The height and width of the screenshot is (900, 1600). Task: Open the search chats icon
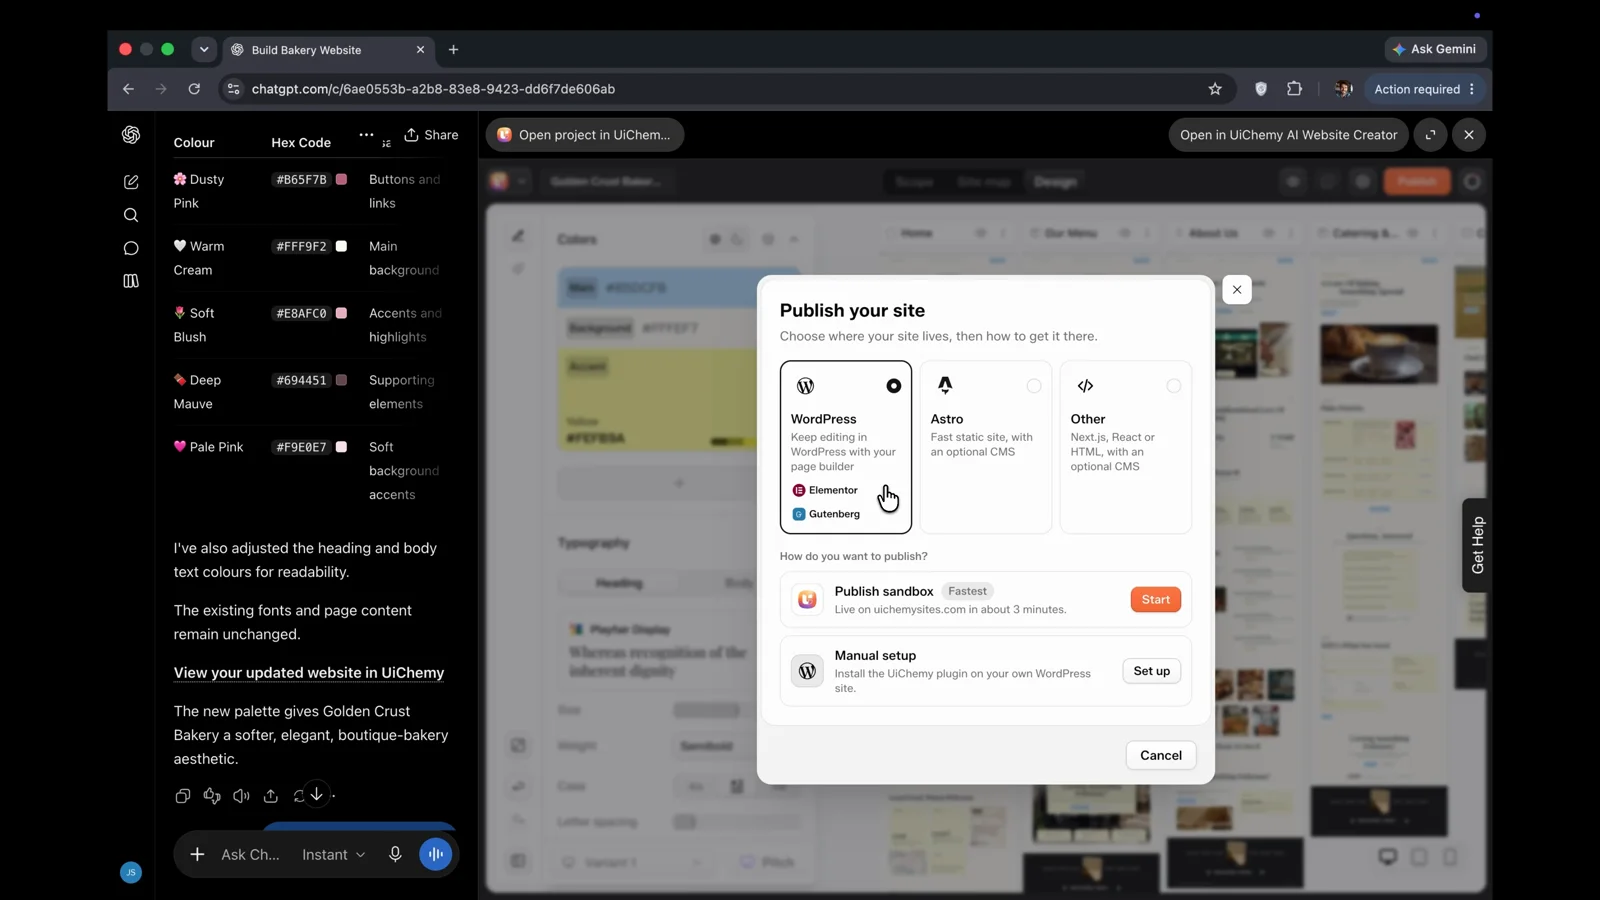(131, 215)
